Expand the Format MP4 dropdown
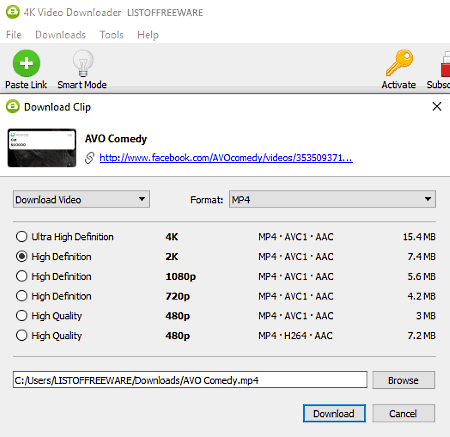This screenshot has height=437, width=450. click(332, 199)
